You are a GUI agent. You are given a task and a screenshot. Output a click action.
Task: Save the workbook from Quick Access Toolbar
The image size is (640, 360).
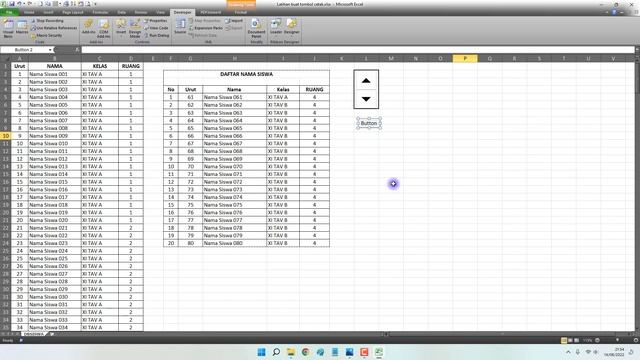12,4
